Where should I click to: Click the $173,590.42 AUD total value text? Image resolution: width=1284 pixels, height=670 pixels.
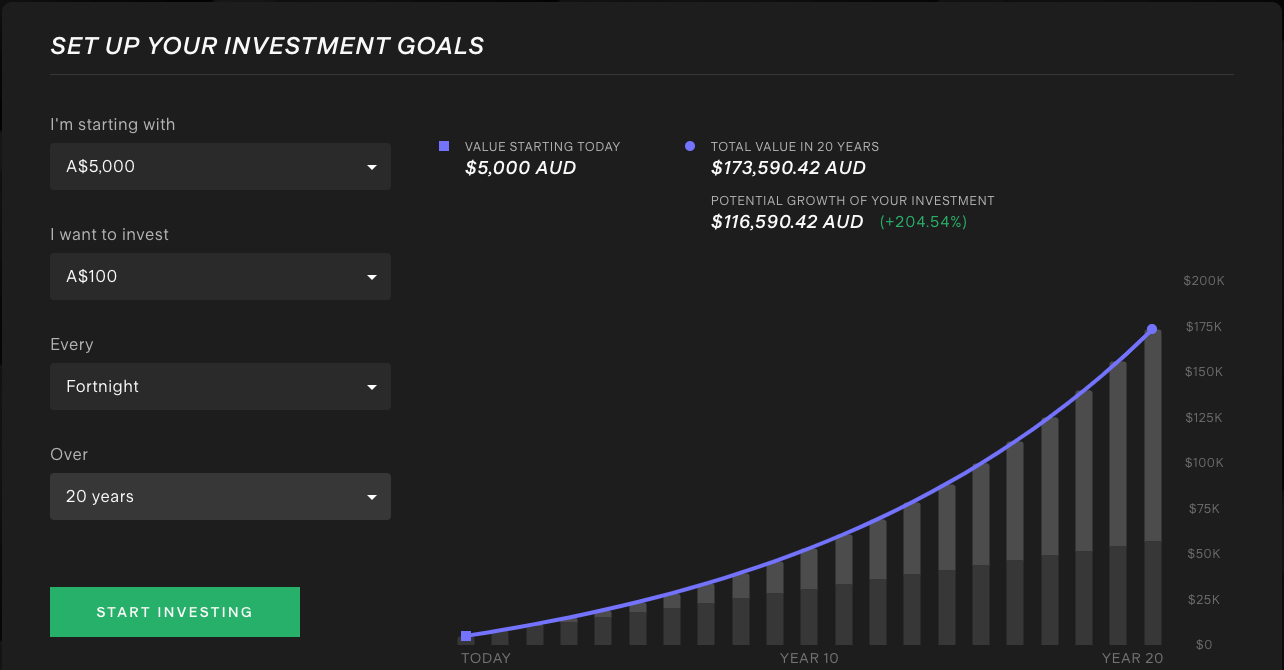787,167
